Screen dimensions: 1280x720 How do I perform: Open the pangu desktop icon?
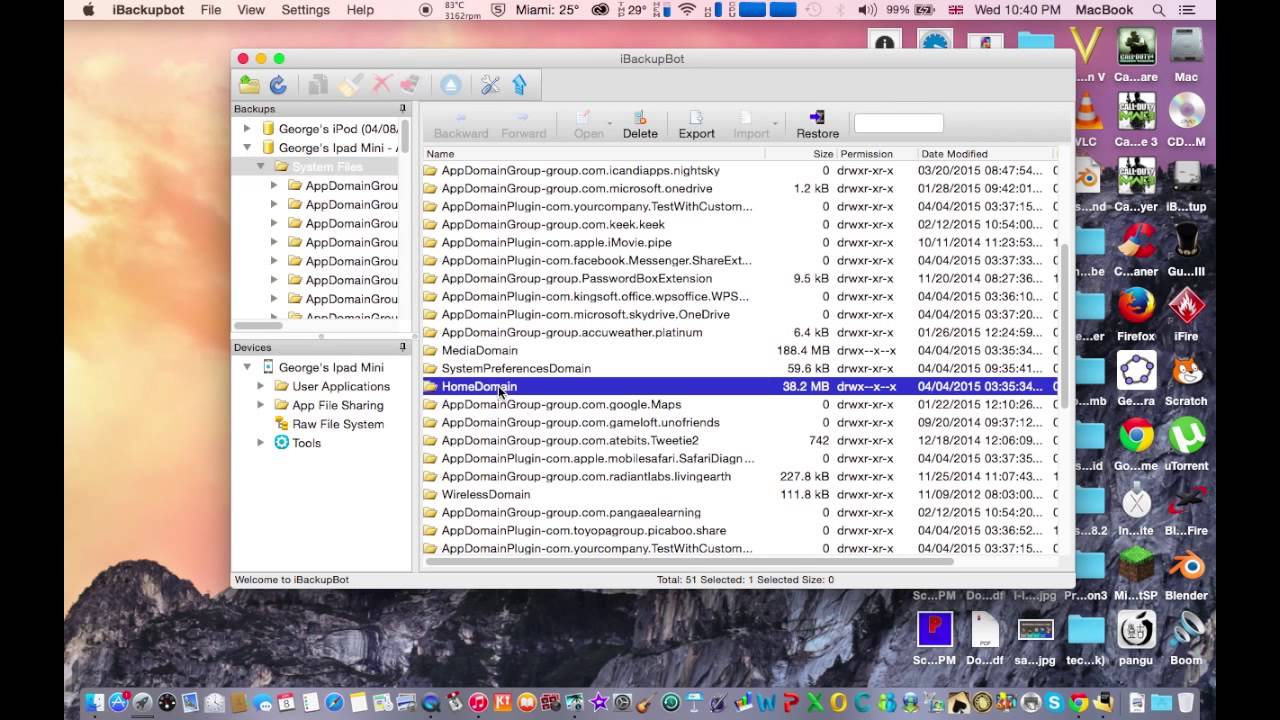point(1136,640)
